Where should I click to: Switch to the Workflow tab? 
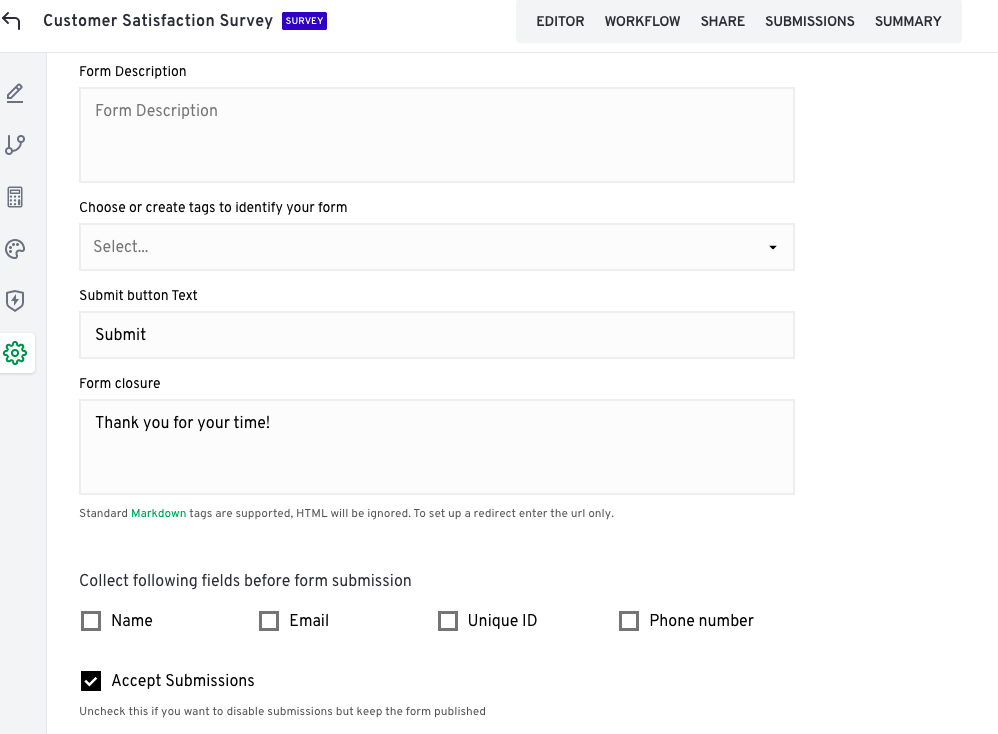(642, 21)
